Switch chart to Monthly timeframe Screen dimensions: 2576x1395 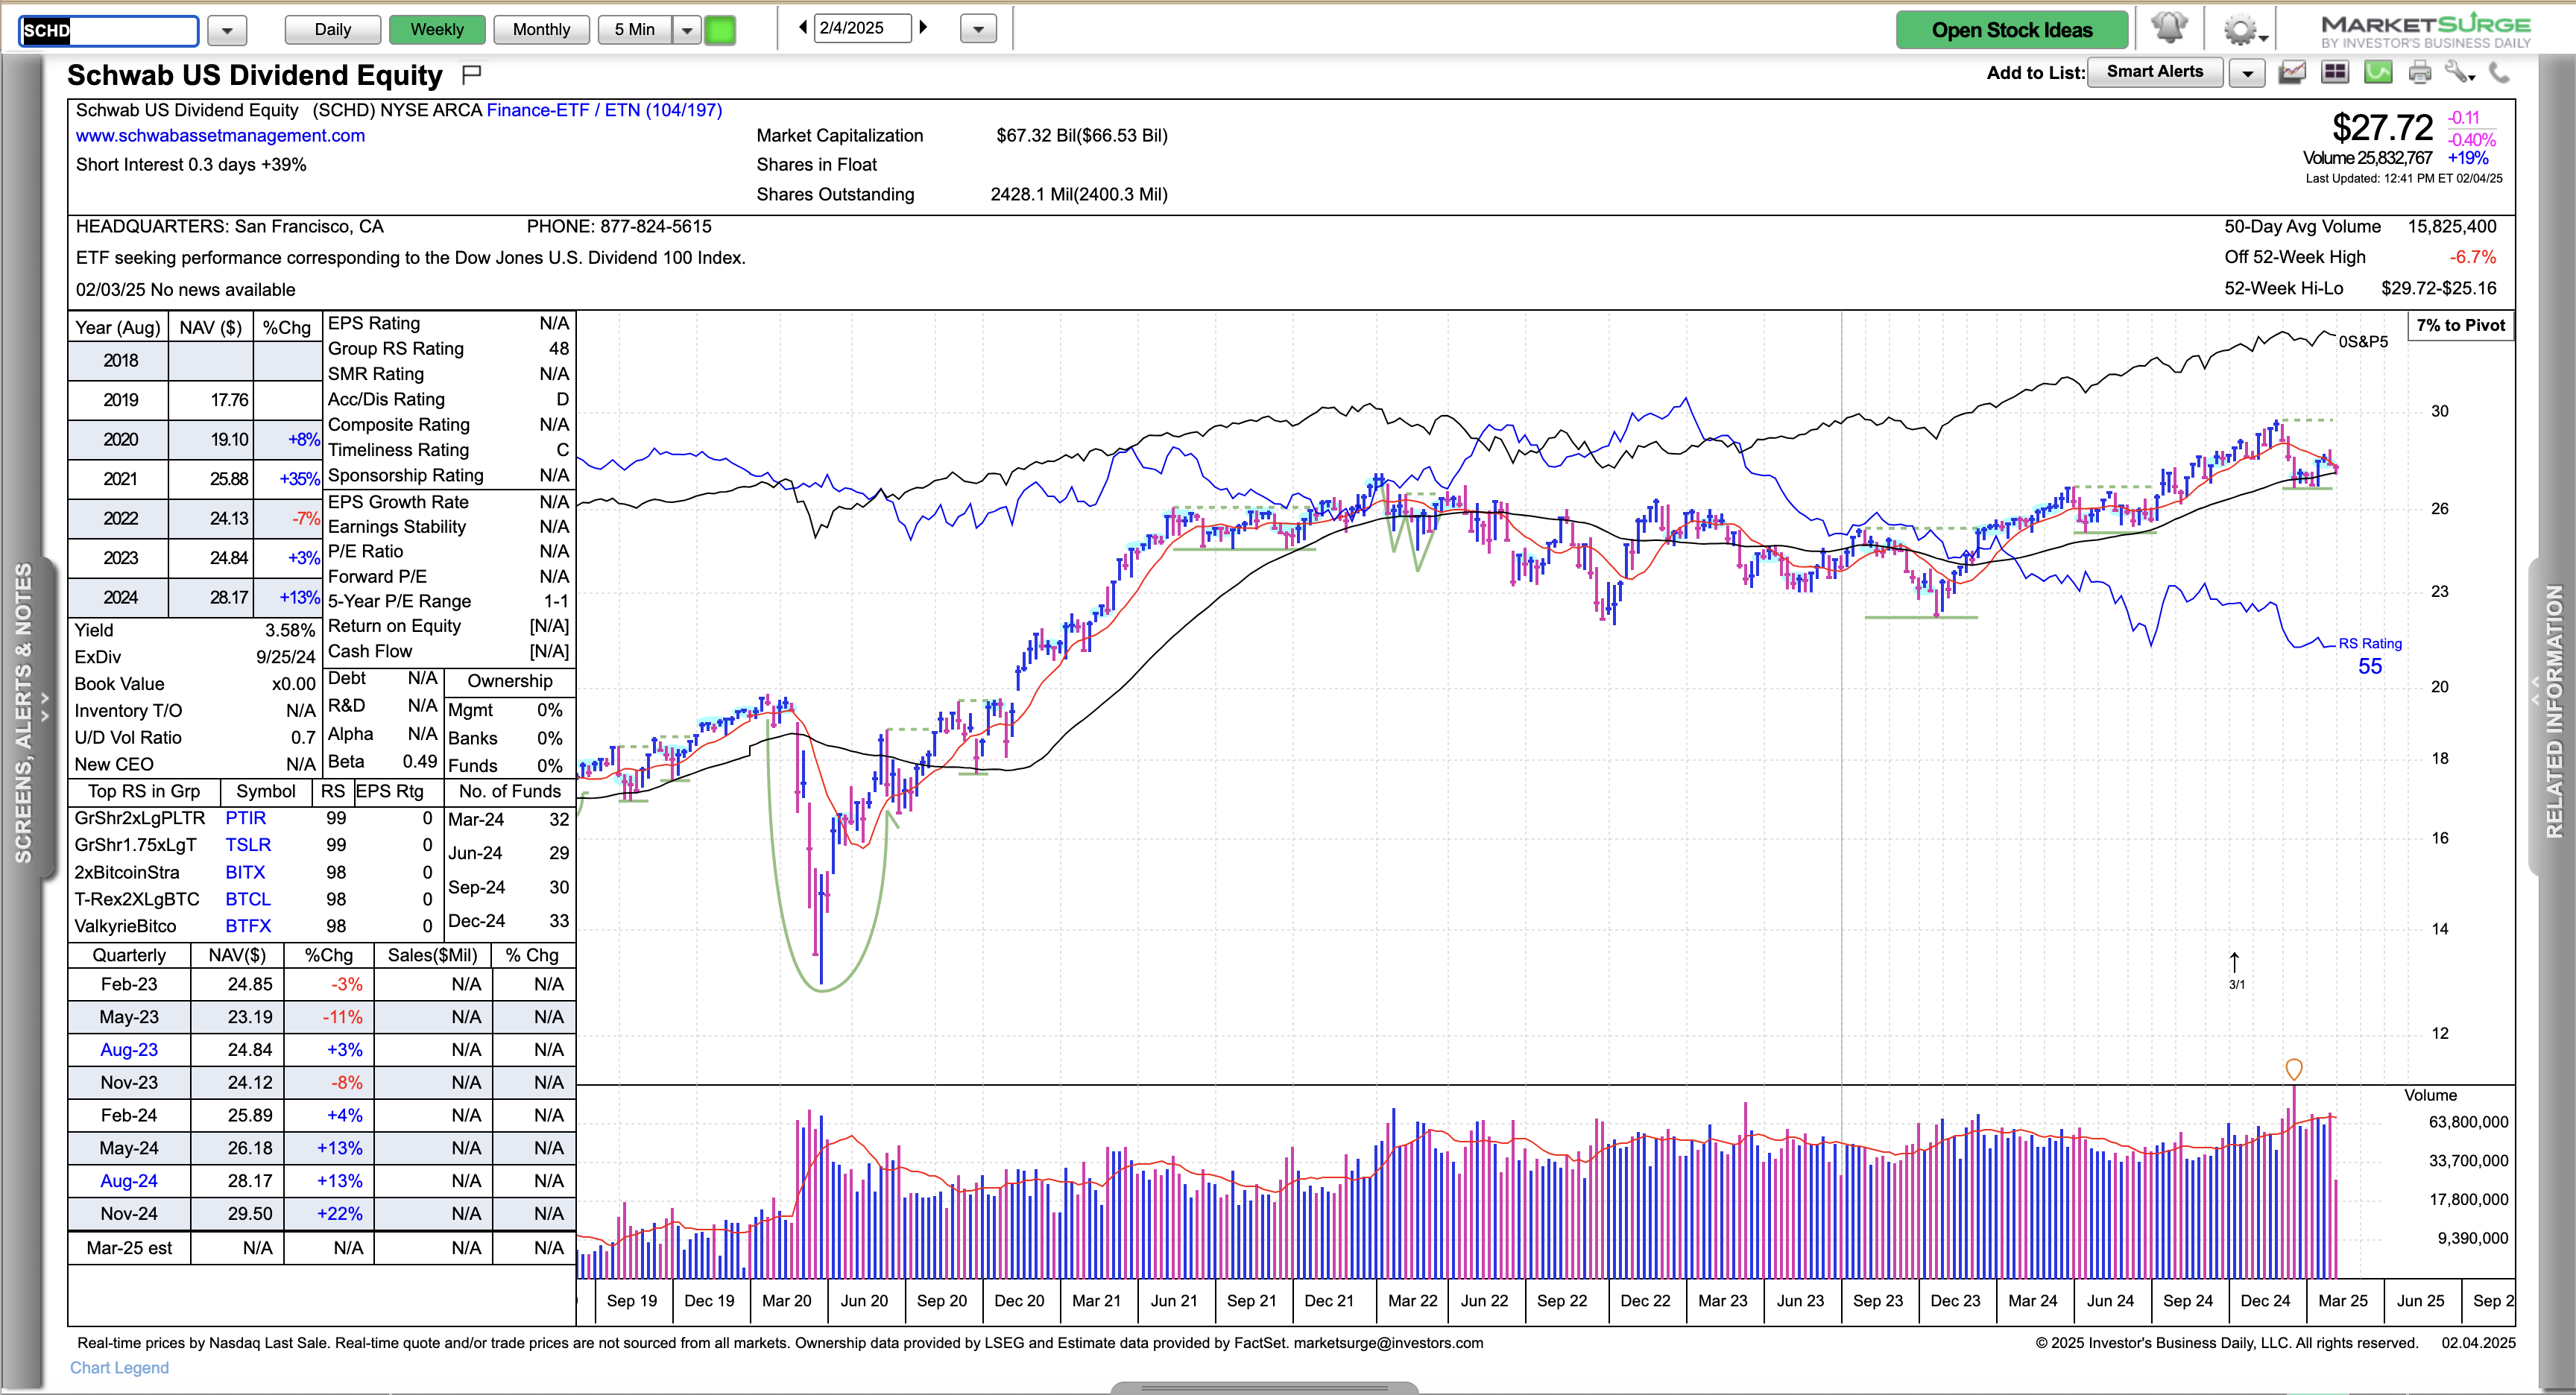541,30
